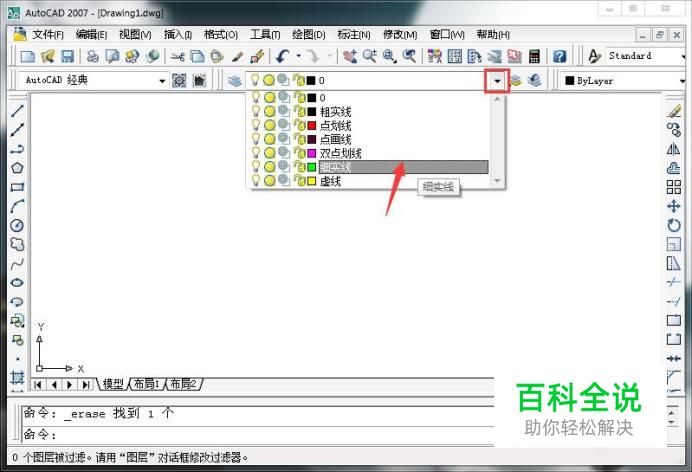
Task: Click the Undo arrow icon
Action: point(282,56)
